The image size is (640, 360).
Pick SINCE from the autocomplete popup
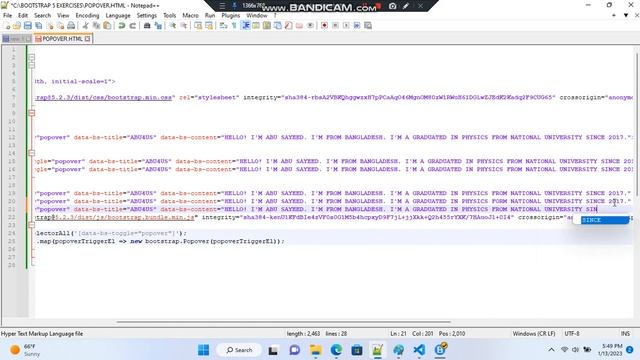[x=605, y=220]
